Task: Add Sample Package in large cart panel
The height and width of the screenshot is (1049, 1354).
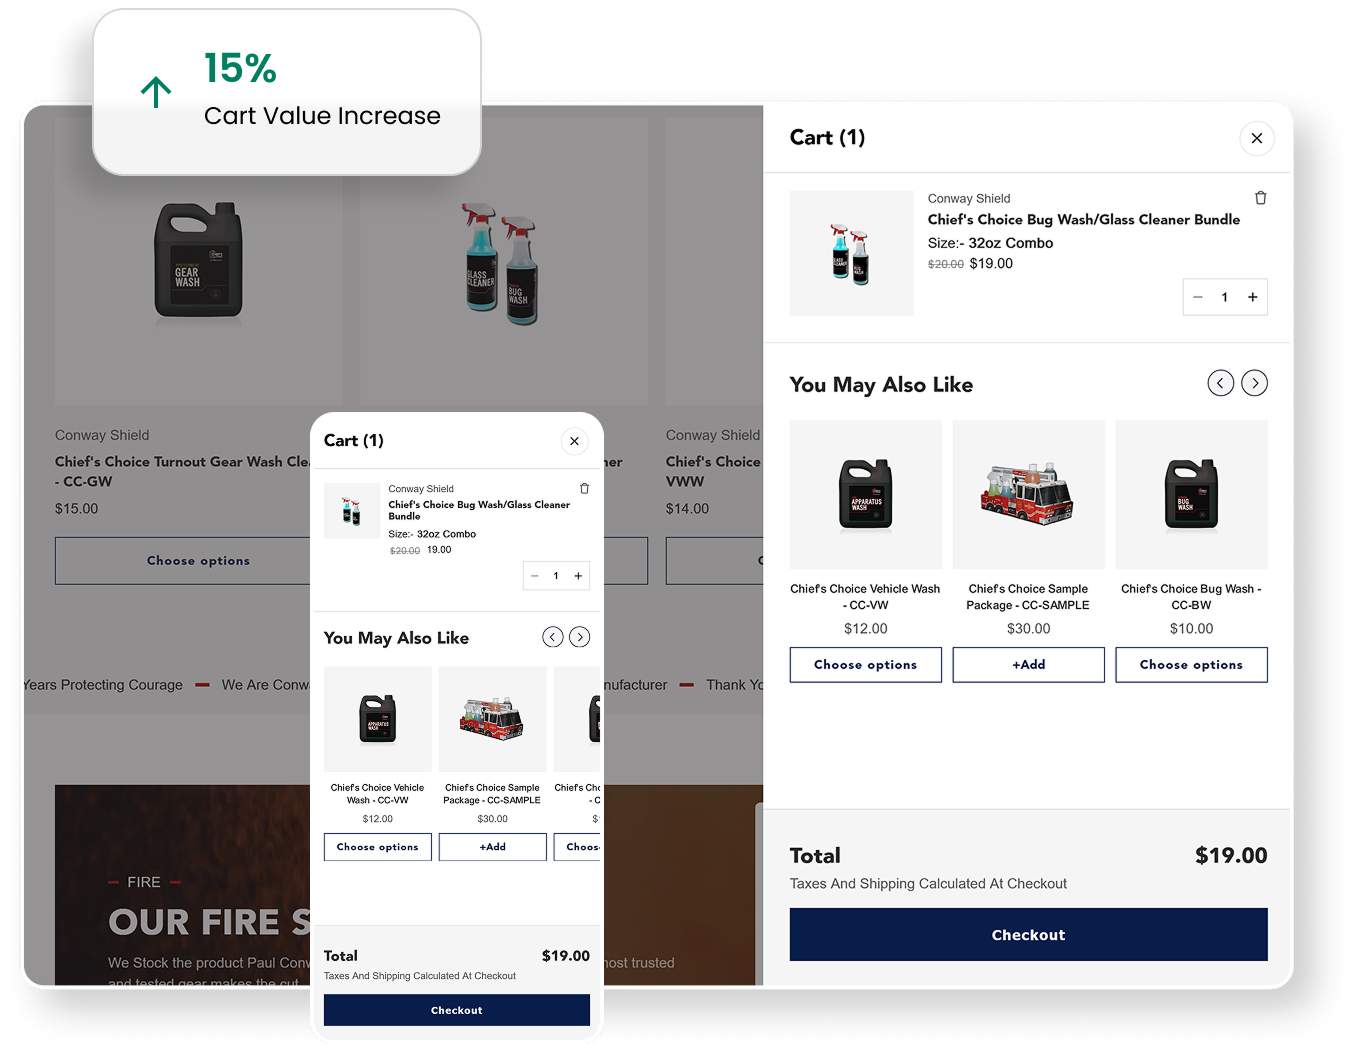Action: tap(1028, 665)
